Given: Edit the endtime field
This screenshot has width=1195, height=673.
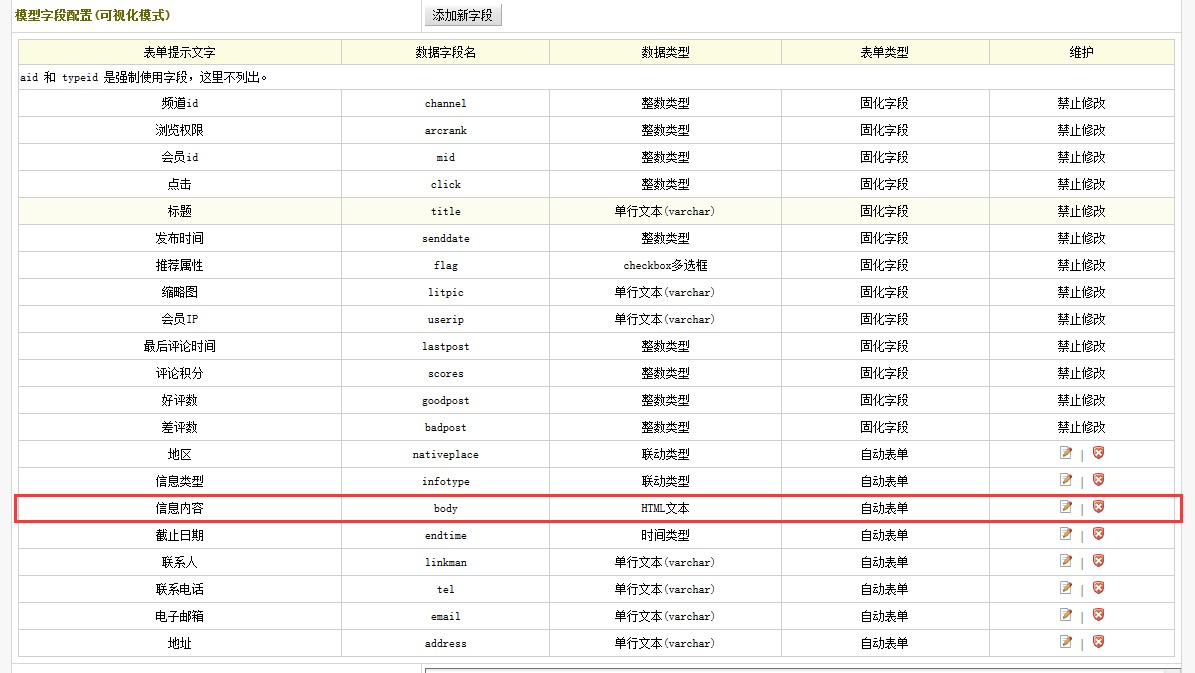Looking at the screenshot, I should click(x=1065, y=534).
